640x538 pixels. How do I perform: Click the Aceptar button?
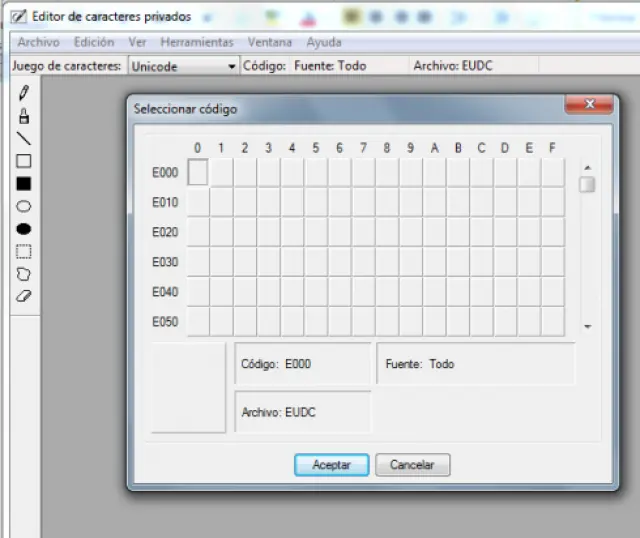pos(331,465)
